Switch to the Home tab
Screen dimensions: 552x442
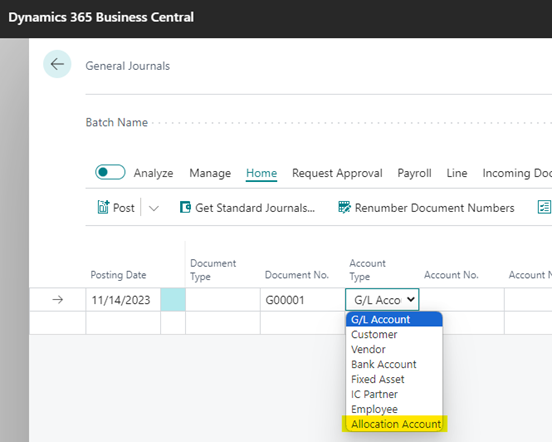pyautogui.click(x=261, y=173)
